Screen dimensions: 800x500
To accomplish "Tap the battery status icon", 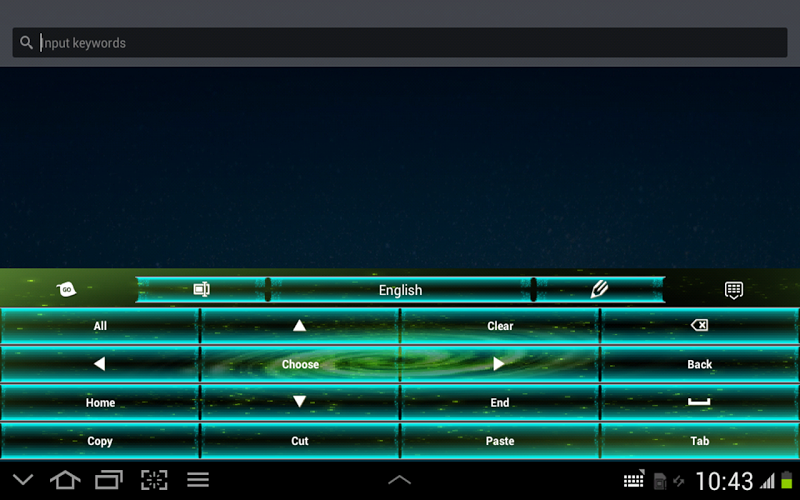I will 787,481.
